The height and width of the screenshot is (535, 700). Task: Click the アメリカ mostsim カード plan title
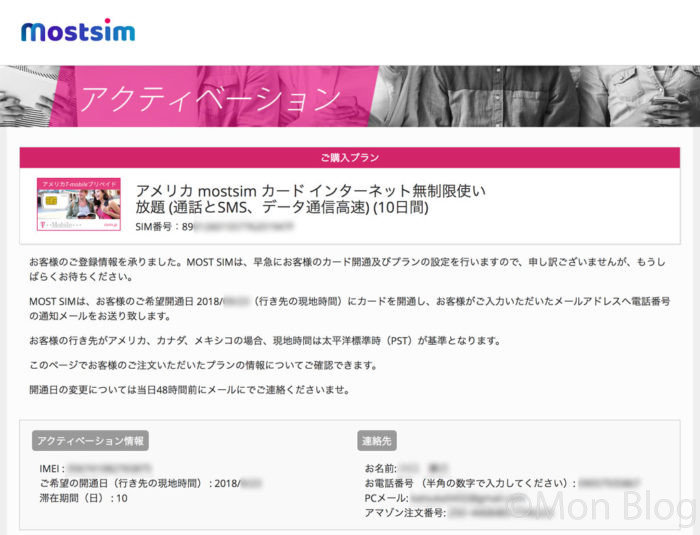point(310,199)
